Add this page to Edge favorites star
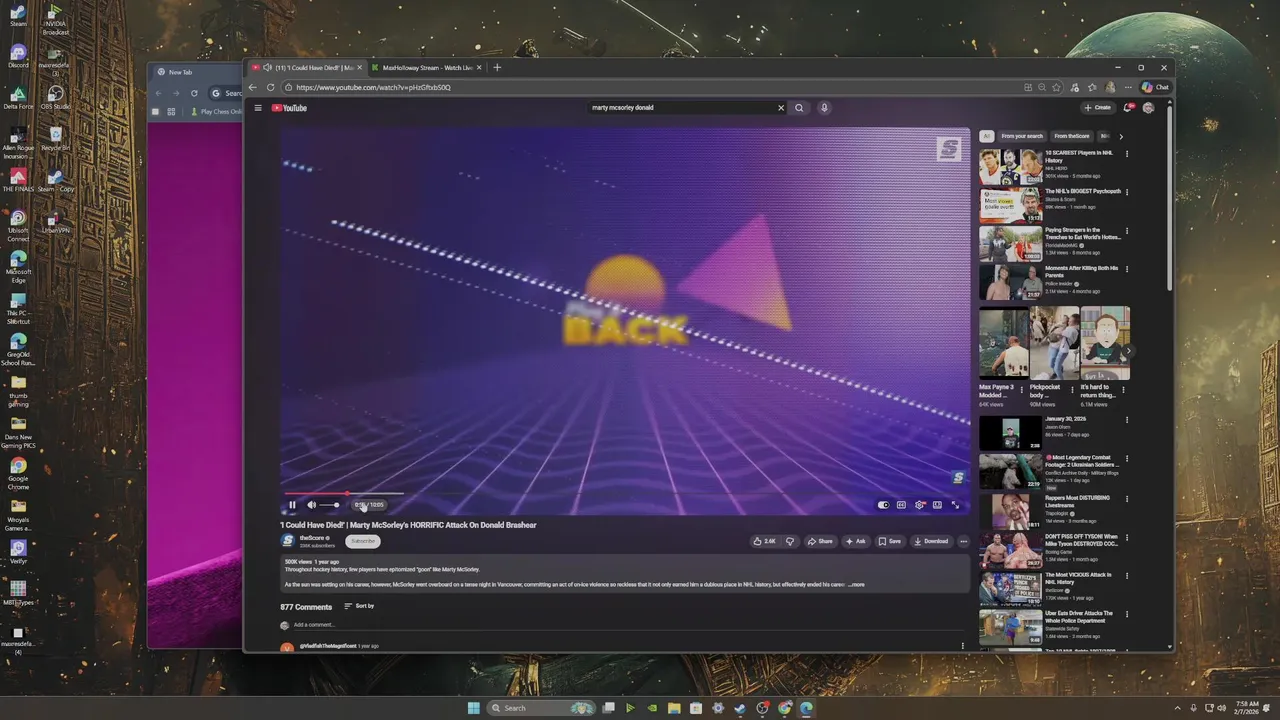This screenshot has height=720, width=1280. pos(1058,87)
